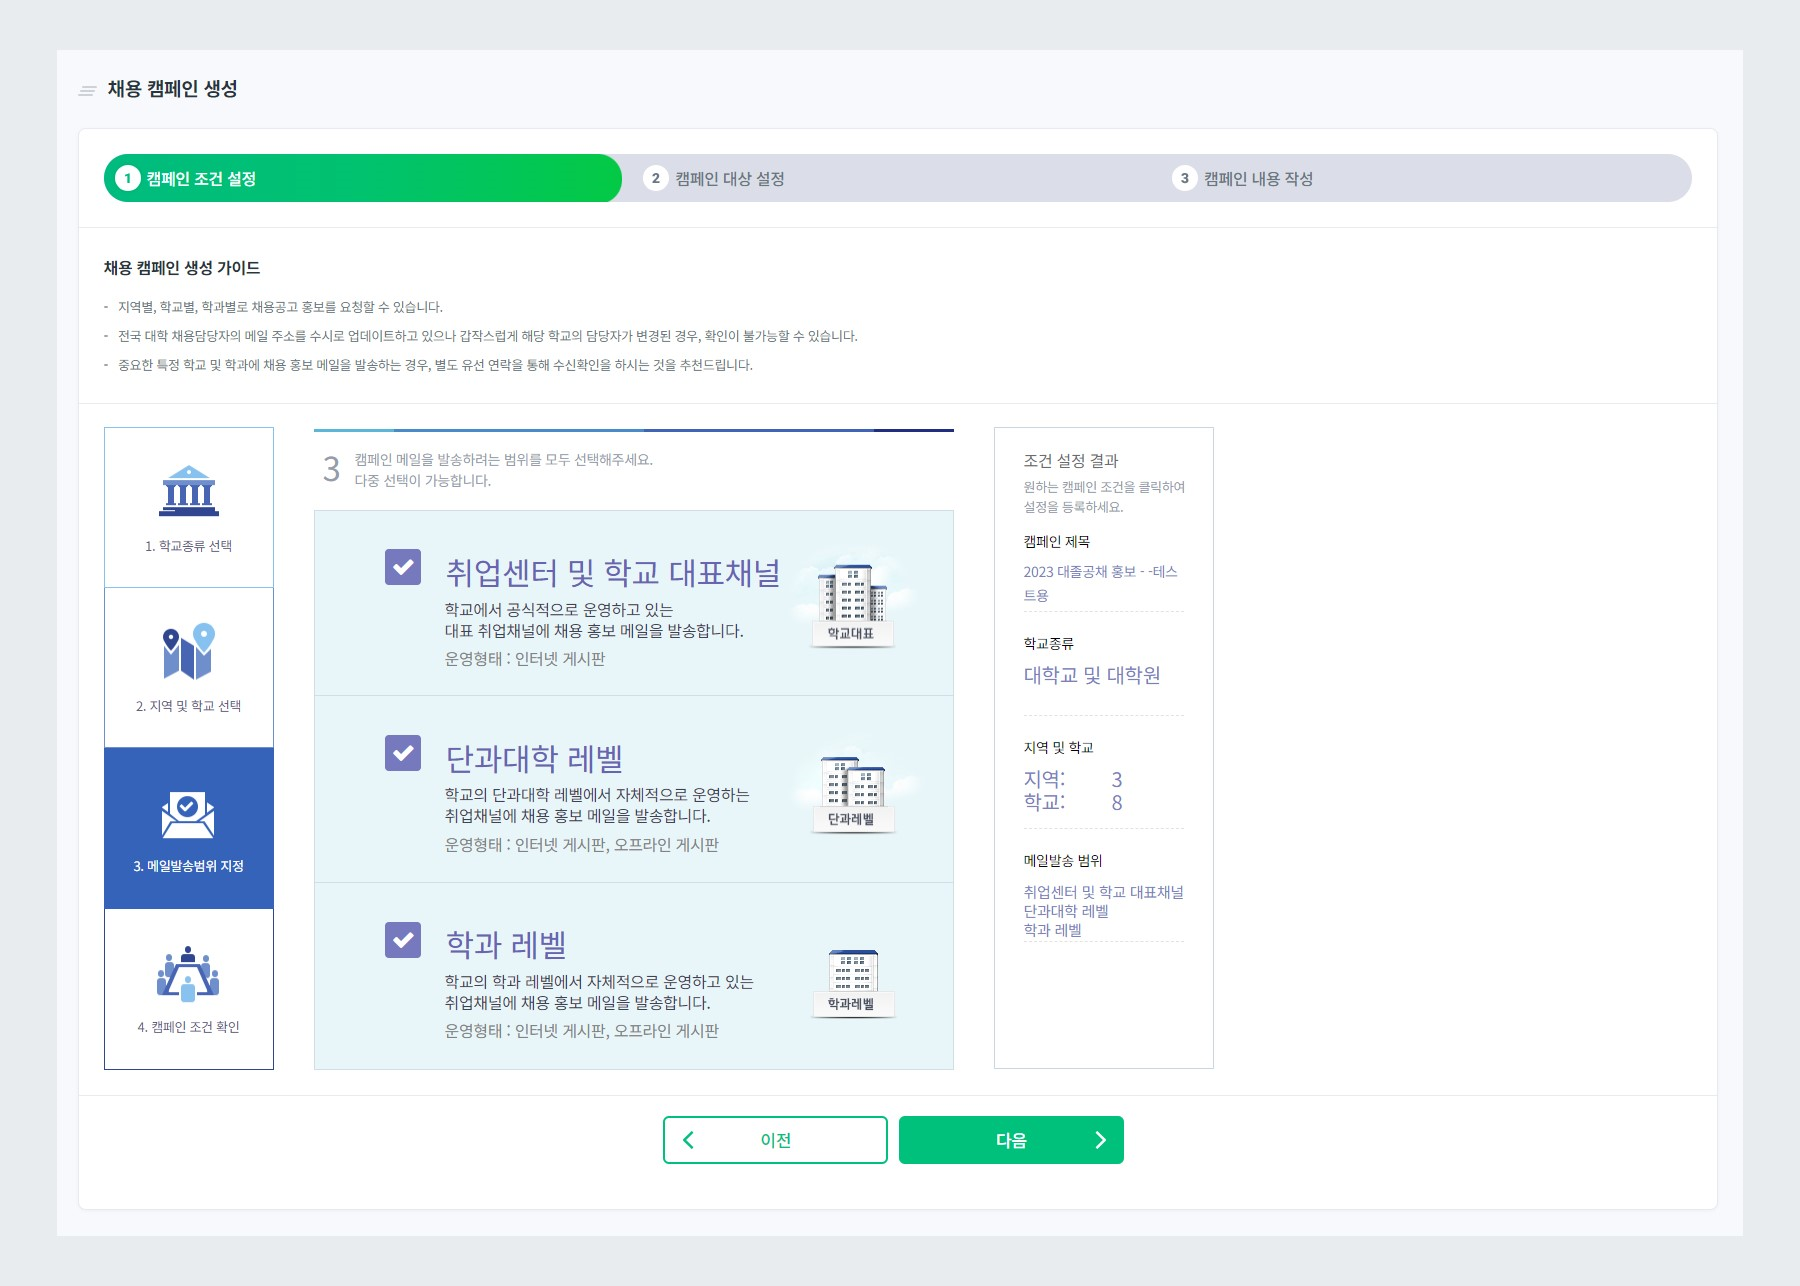The image size is (1800, 1286).
Task: Select the envelope icon for 메일발송범위 지정
Action: click(189, 815)
